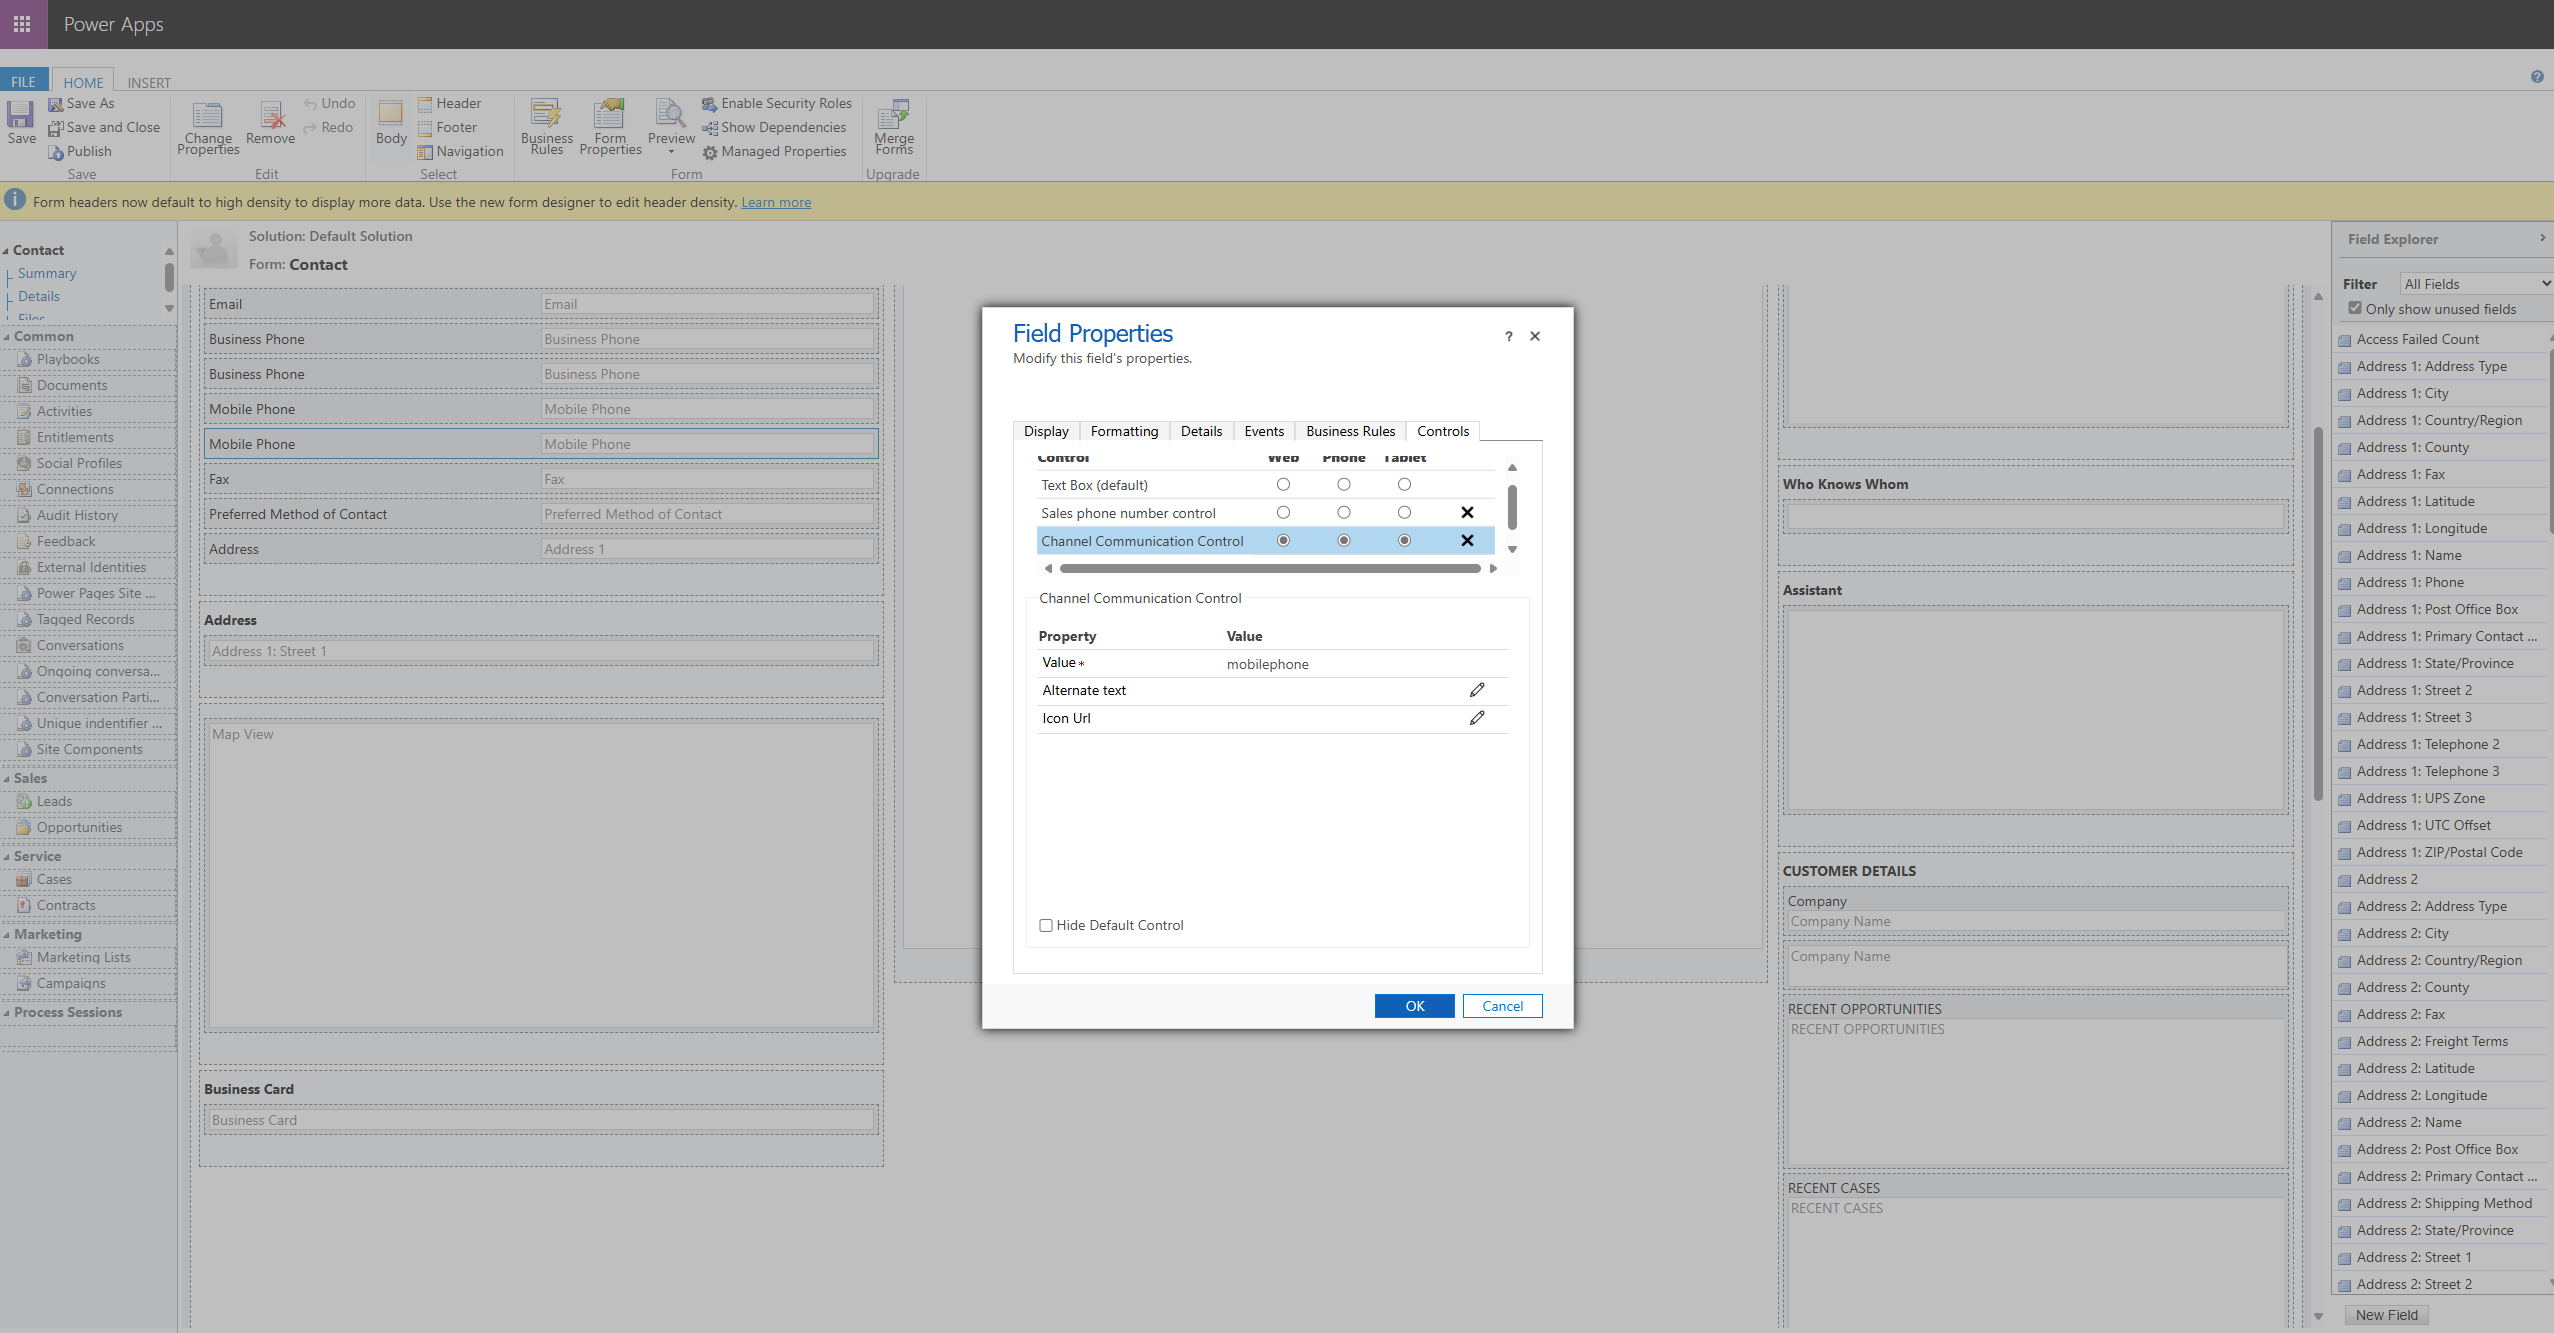Check the Hide Default Control checkbox
Image resolution: width=2554 pixels, height=1333 pixels.
tap(1046, 925)
